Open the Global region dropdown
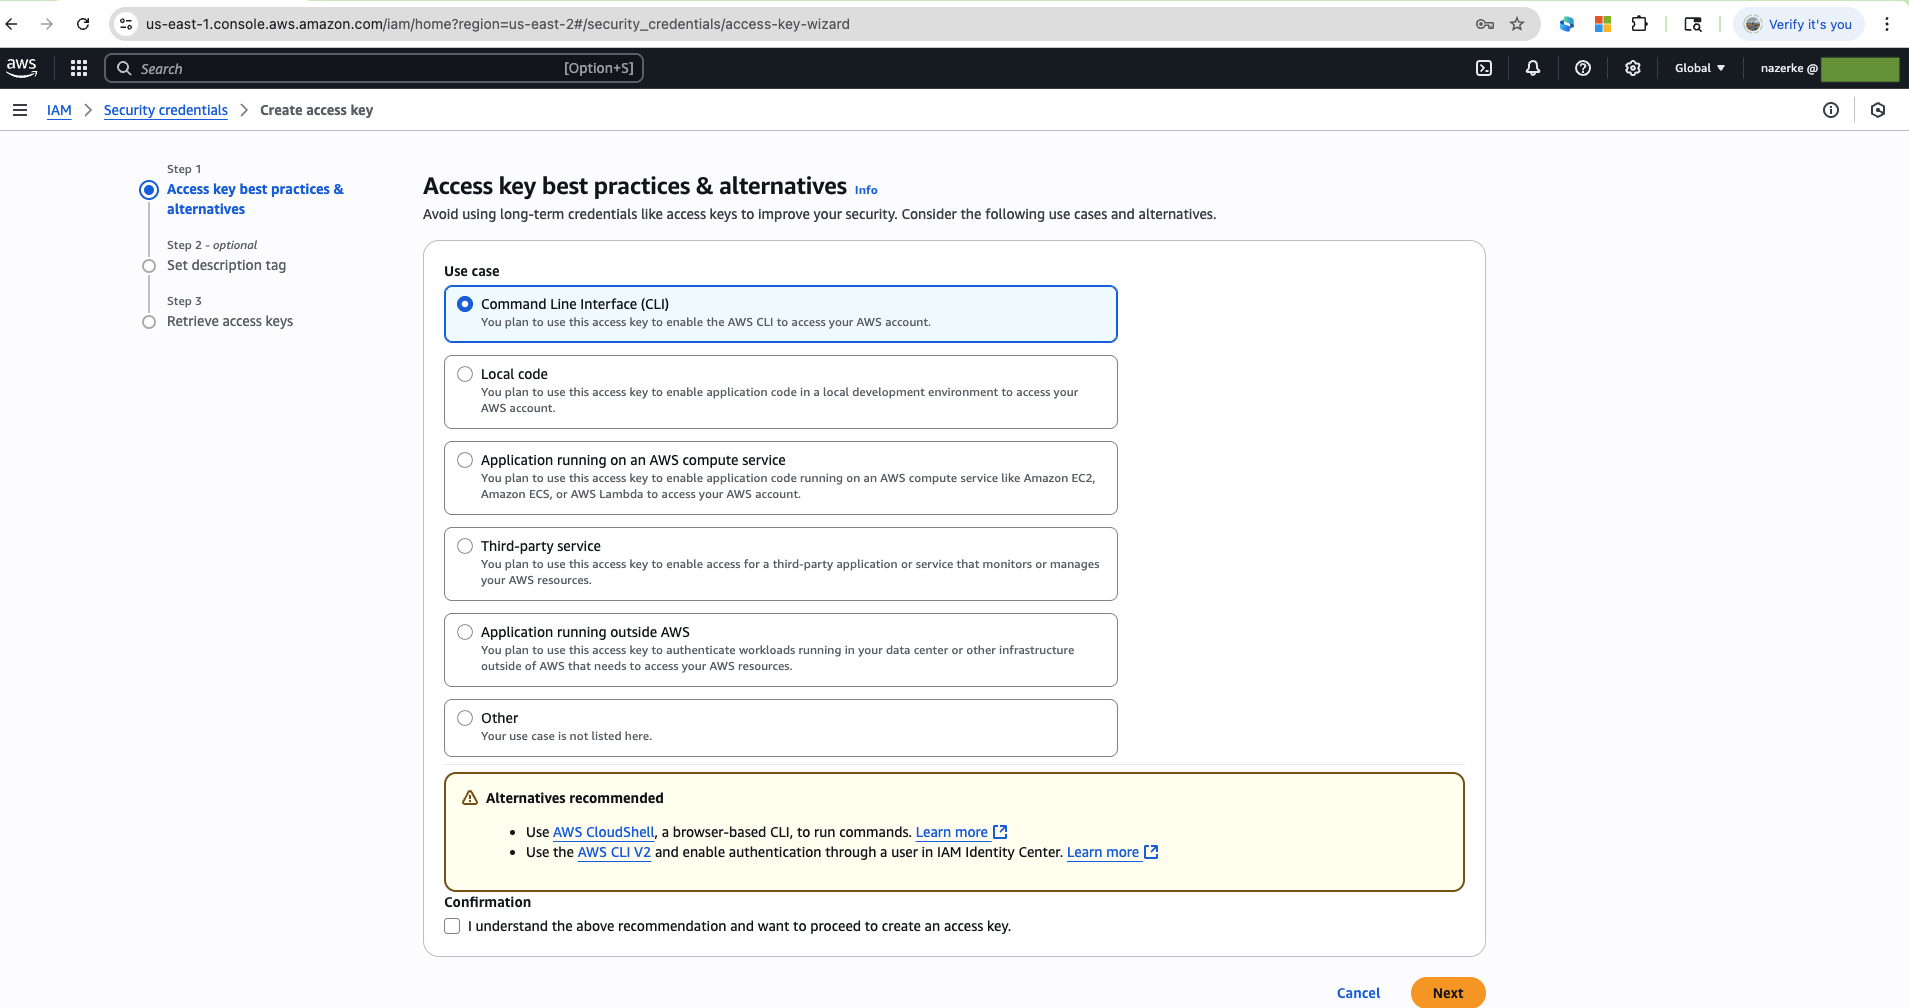Viewport: 1909px width, 1008px height. pos(1700,68)
